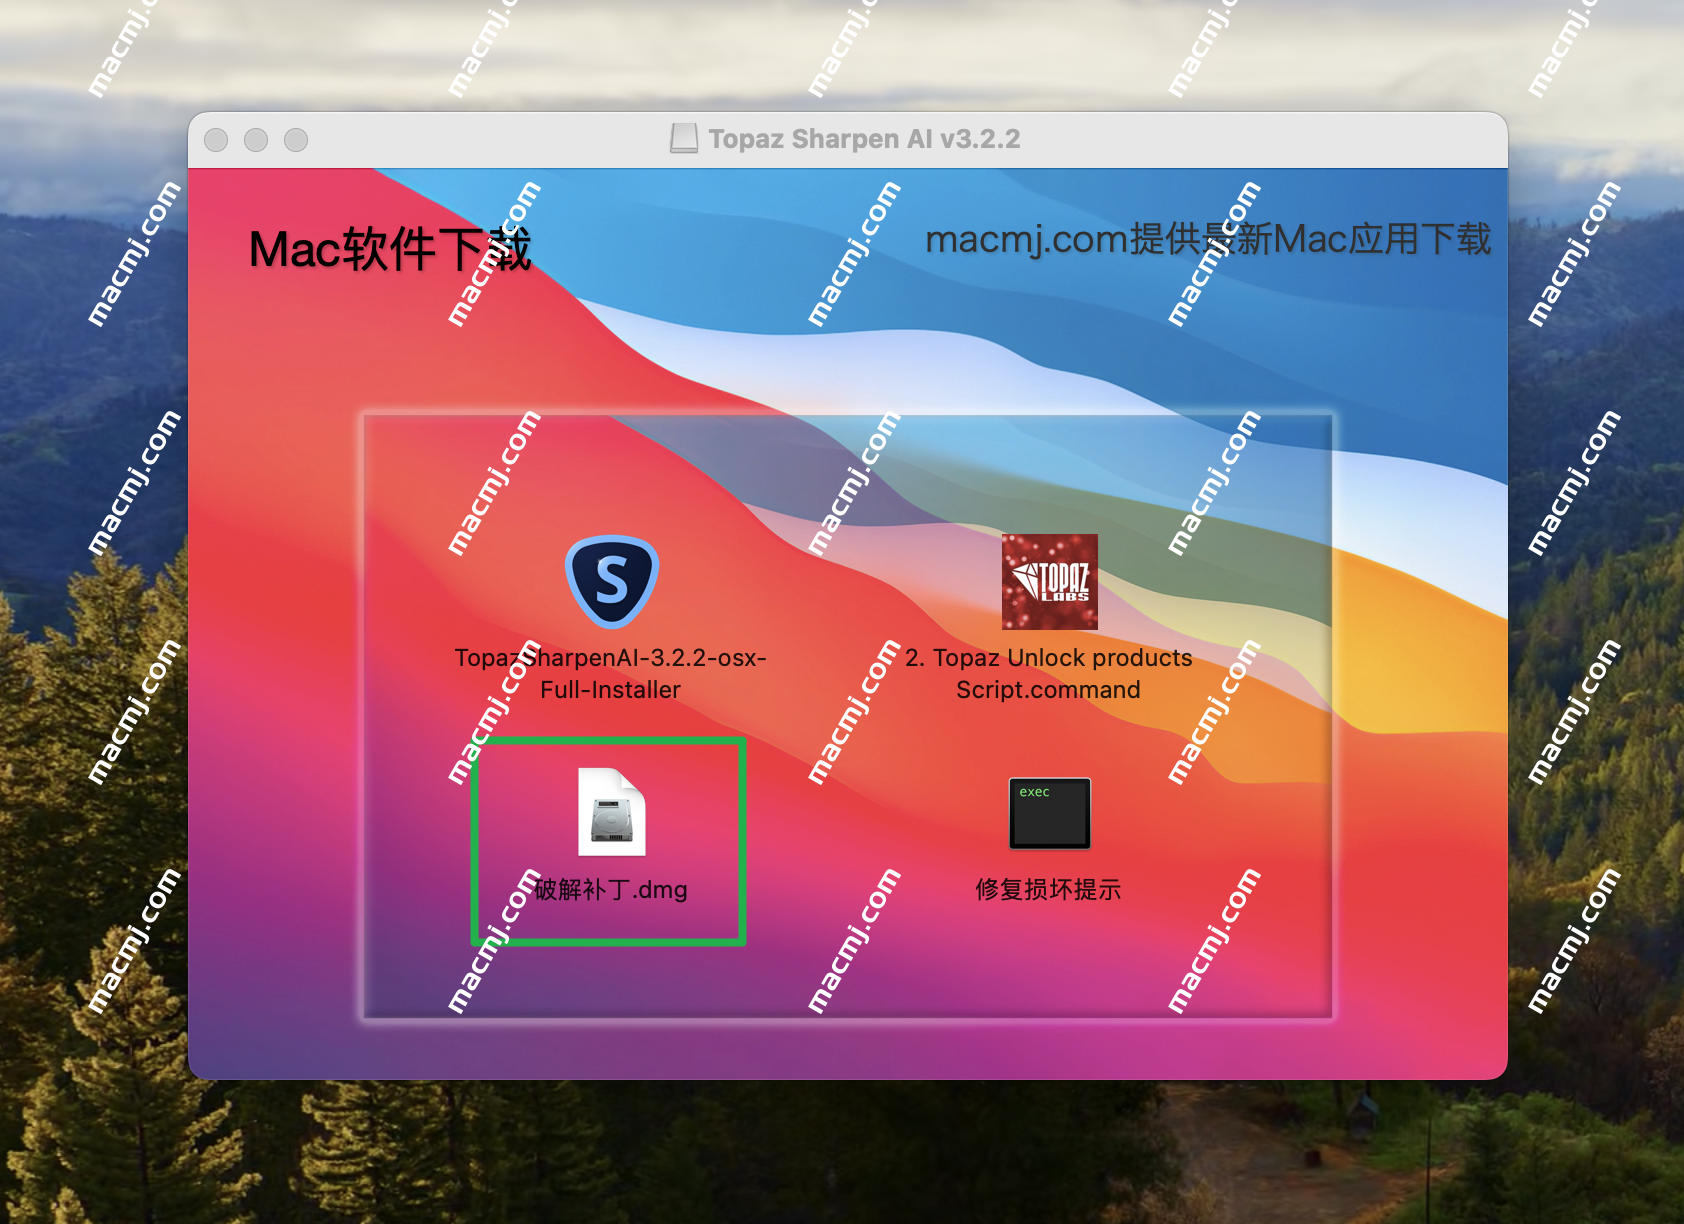Image resolution: width=1684 pixels, height=1224 pixels.
Task: Click the 破解补丁.dmg file name label
Action: coord(610,889)
